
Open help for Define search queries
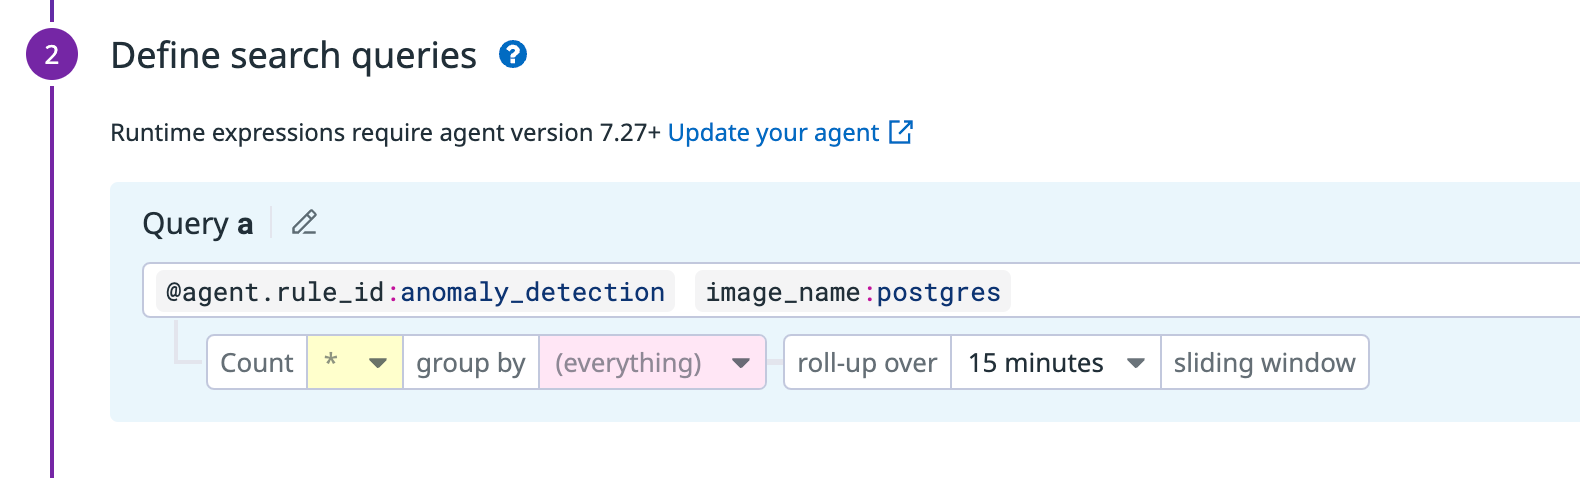pos(513,54)
